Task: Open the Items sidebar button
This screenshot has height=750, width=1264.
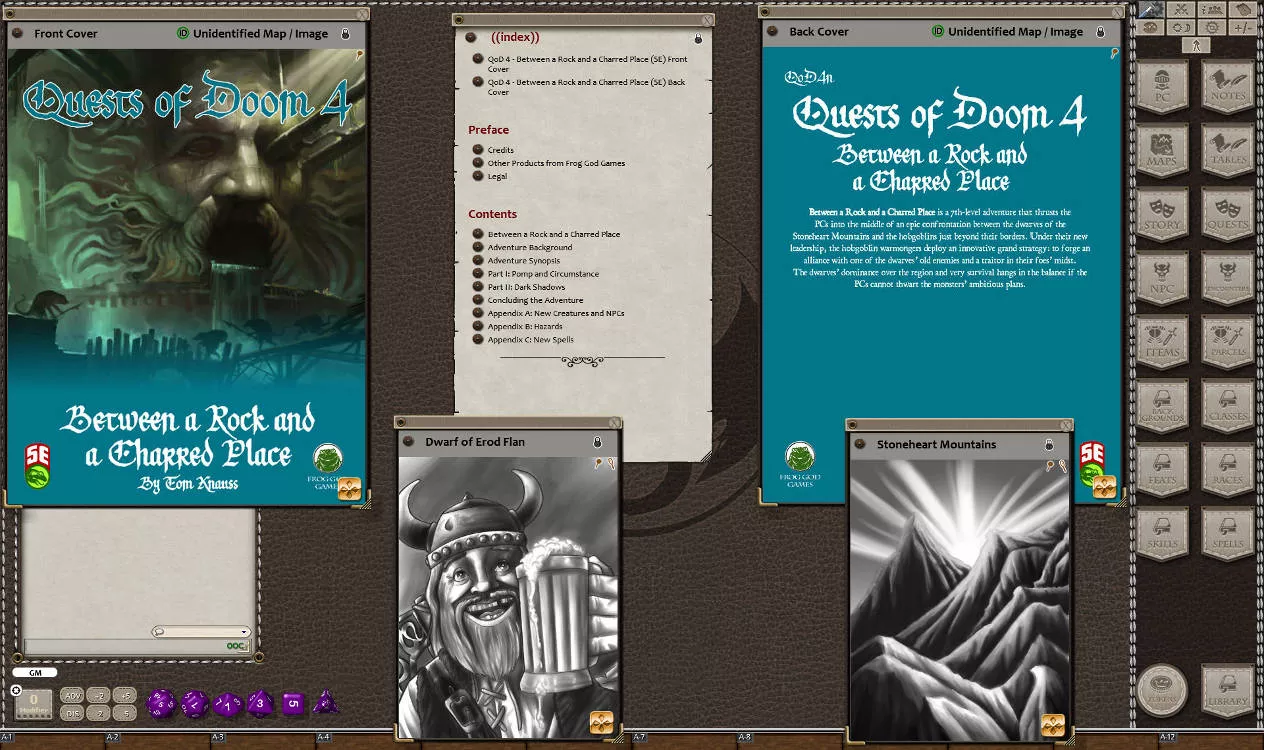Action: (1162, 344)
